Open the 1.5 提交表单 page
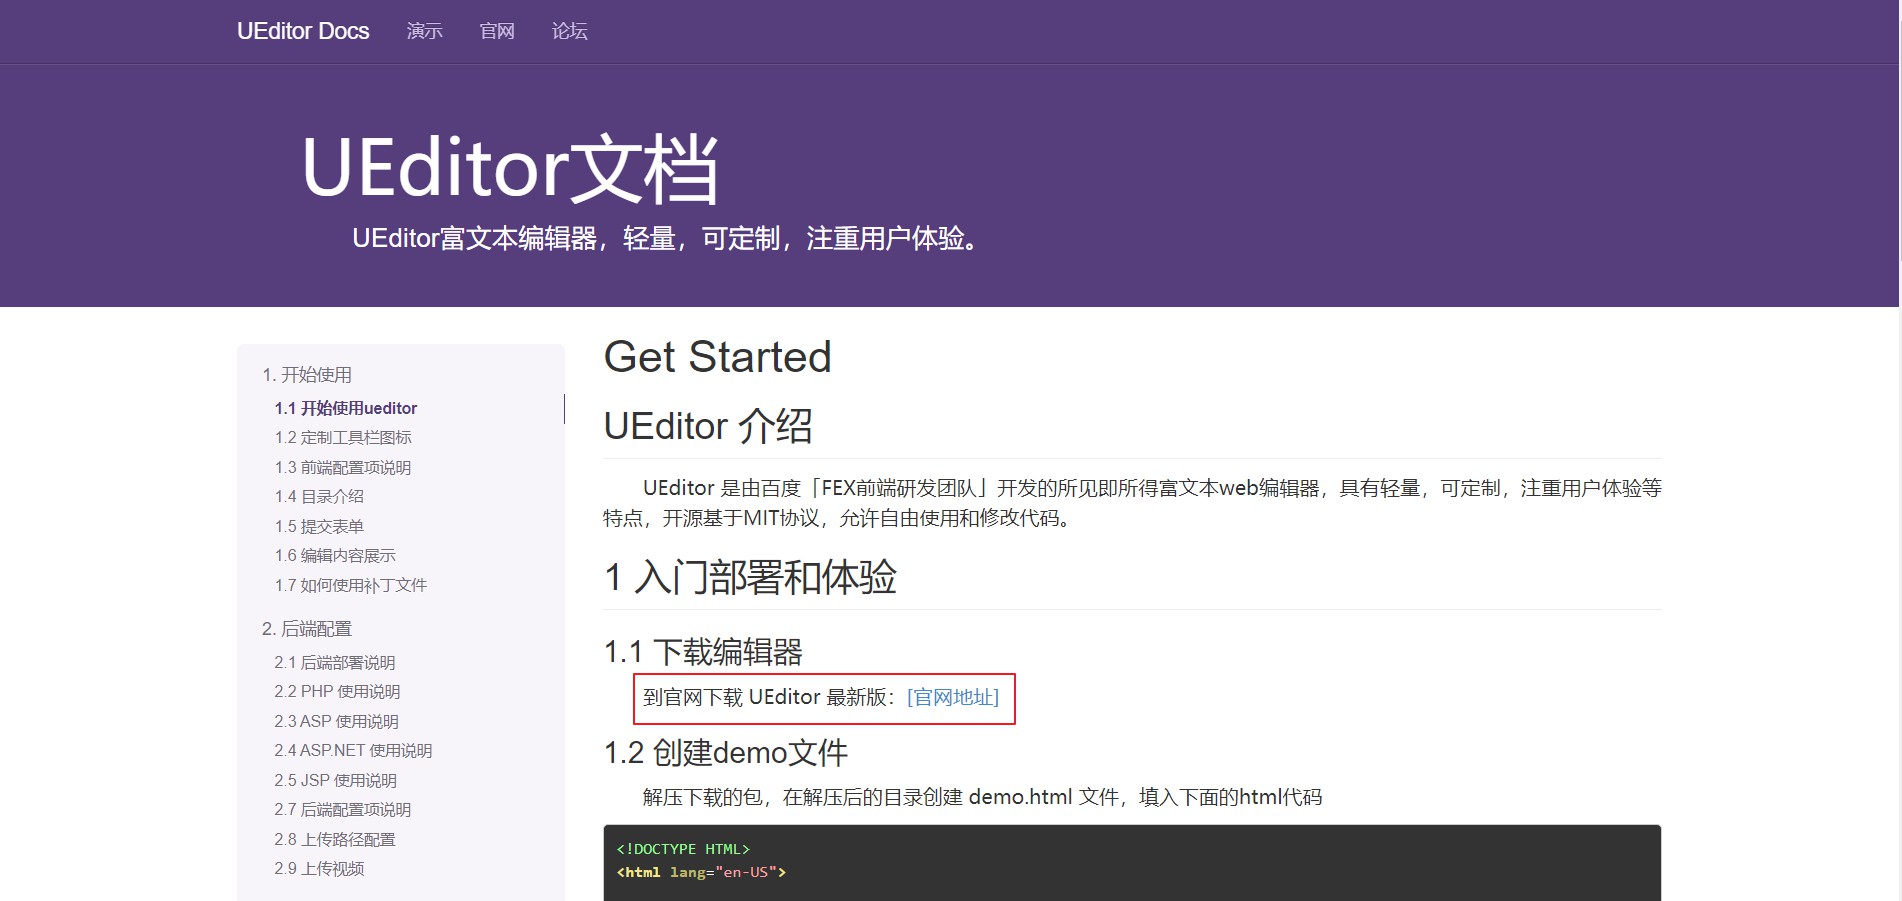Screen dimensions: 1902x901 coord(319,526)
